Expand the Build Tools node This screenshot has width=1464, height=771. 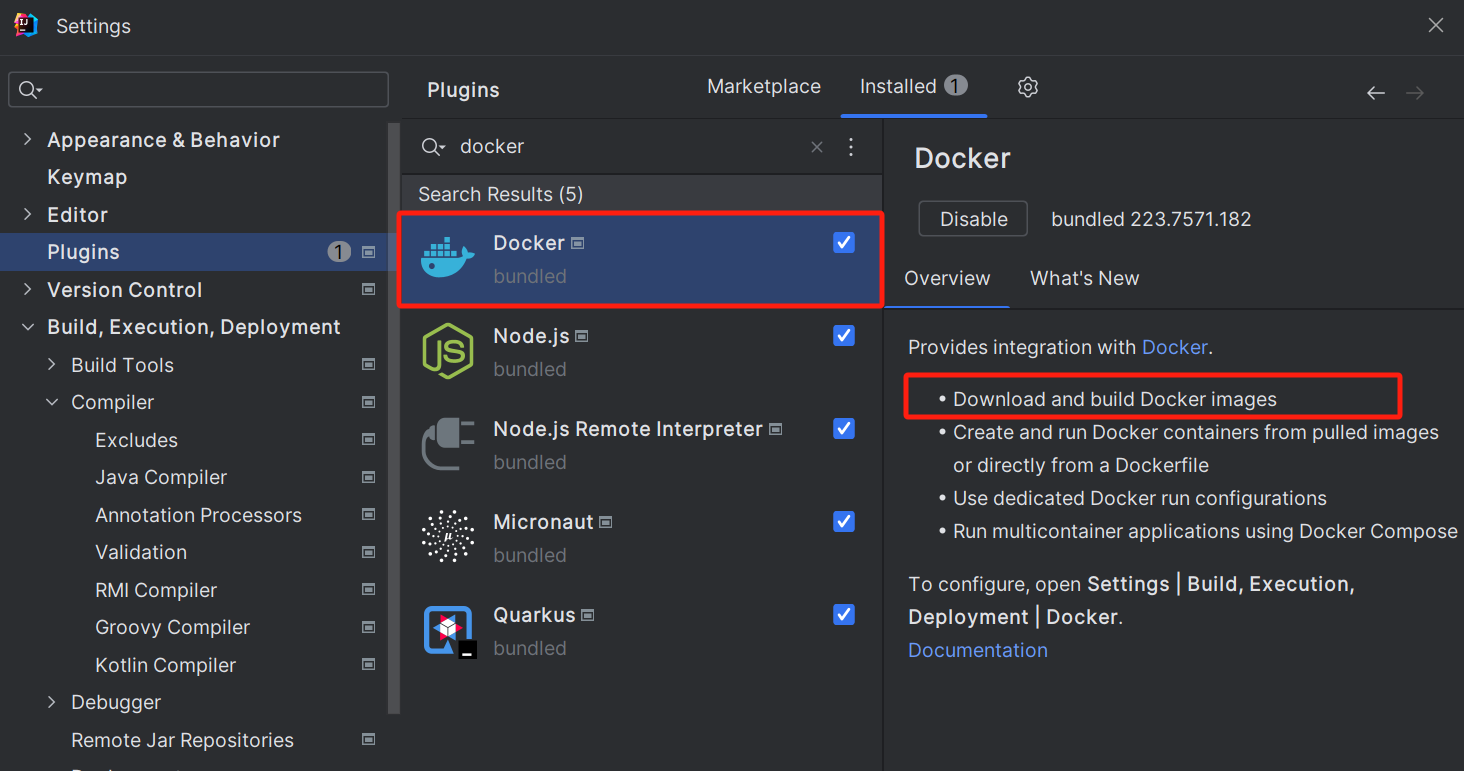coord(52,365)
